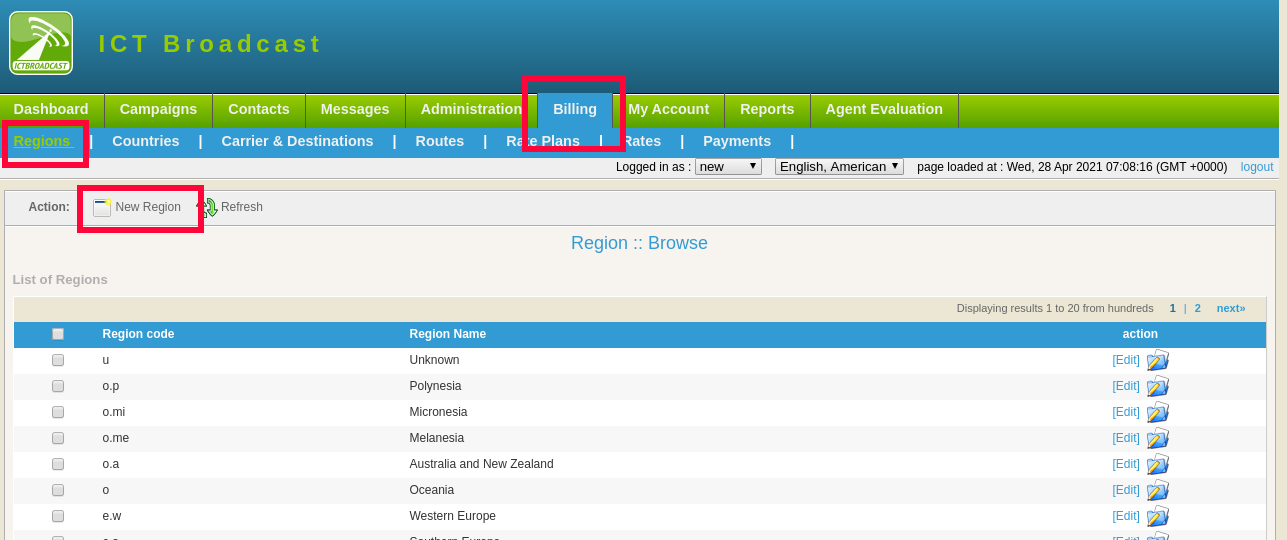Click the edit icon for Micronesia row
Viewport: 1287px width, 540px height.
[1158, 412]
